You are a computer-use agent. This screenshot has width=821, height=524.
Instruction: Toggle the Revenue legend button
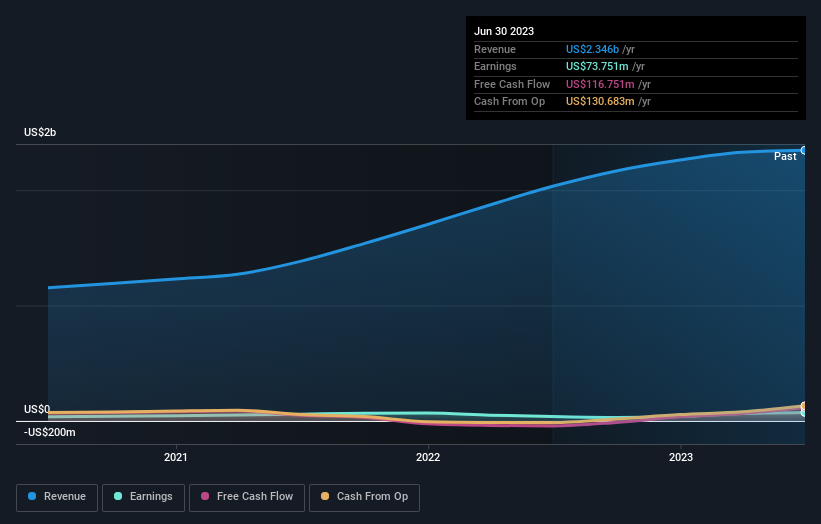(x=57, y=497)
